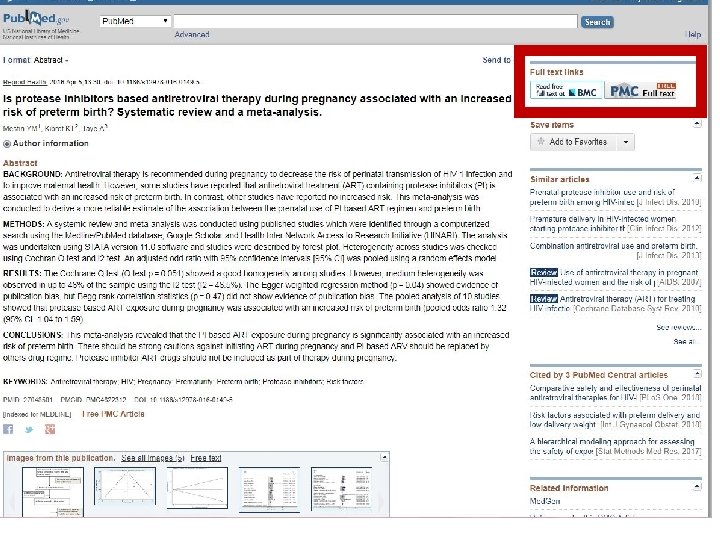This screenshot has height=540, width=720.
Task: Open the BMC read free full text link
Action: pos(566,90)
